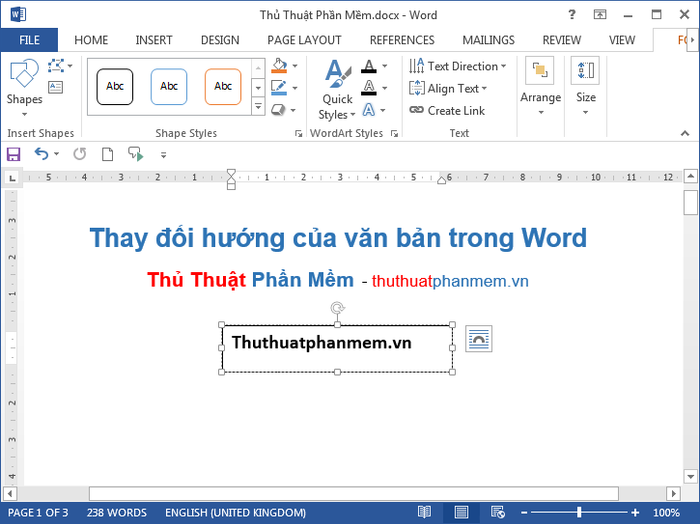Click the Text Fill icon
Screen dimensions: 700x524
pyautogui.click(x=369, y=66)
